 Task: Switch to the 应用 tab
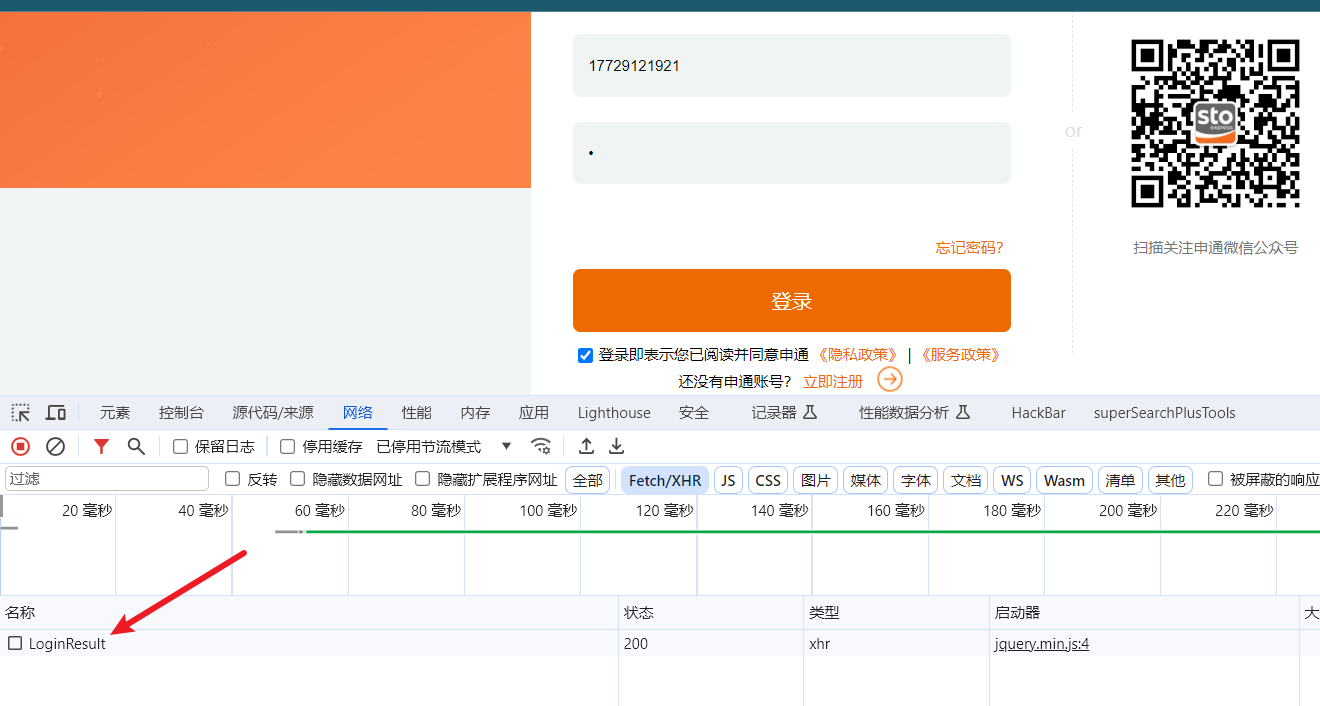(534, 413)
